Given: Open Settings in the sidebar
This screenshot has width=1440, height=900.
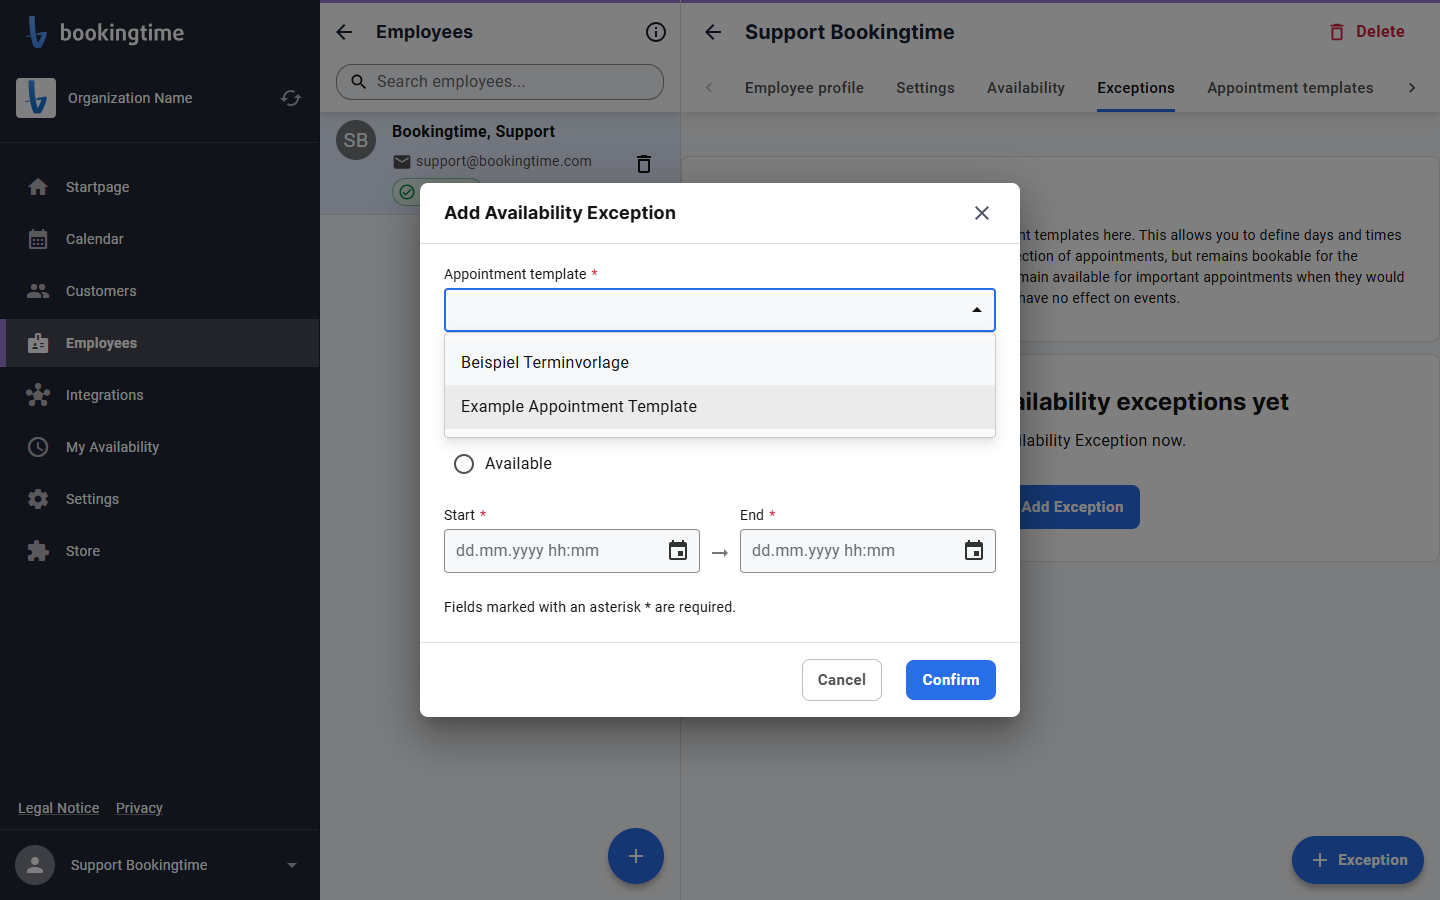Looking at the screenshot, I should [x=160, y=499].
